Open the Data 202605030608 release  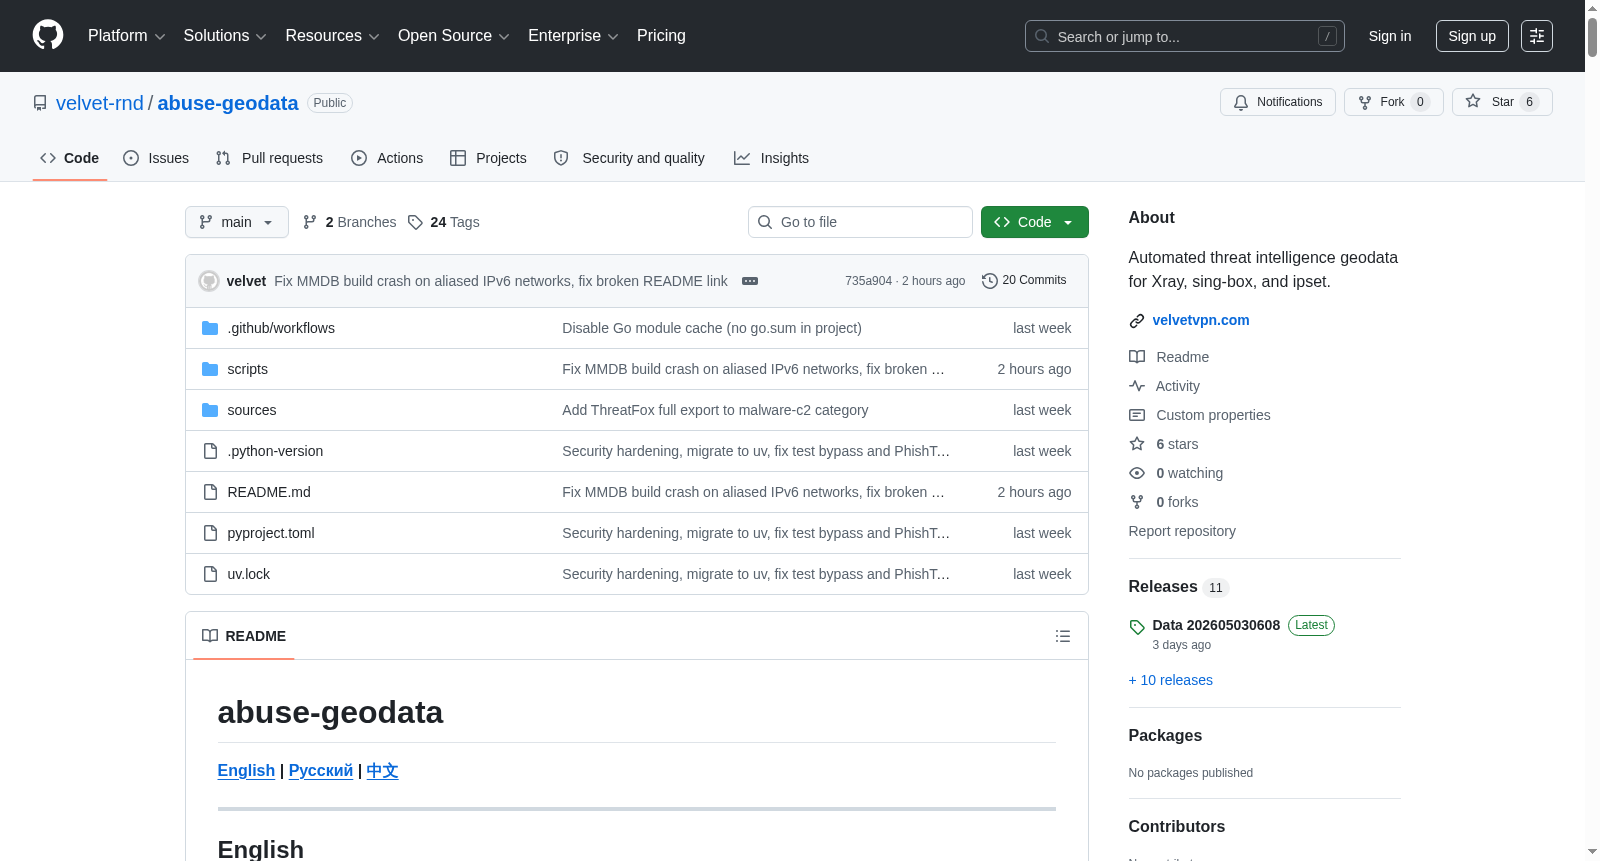pyautogui.click(x=1216, y=625)
